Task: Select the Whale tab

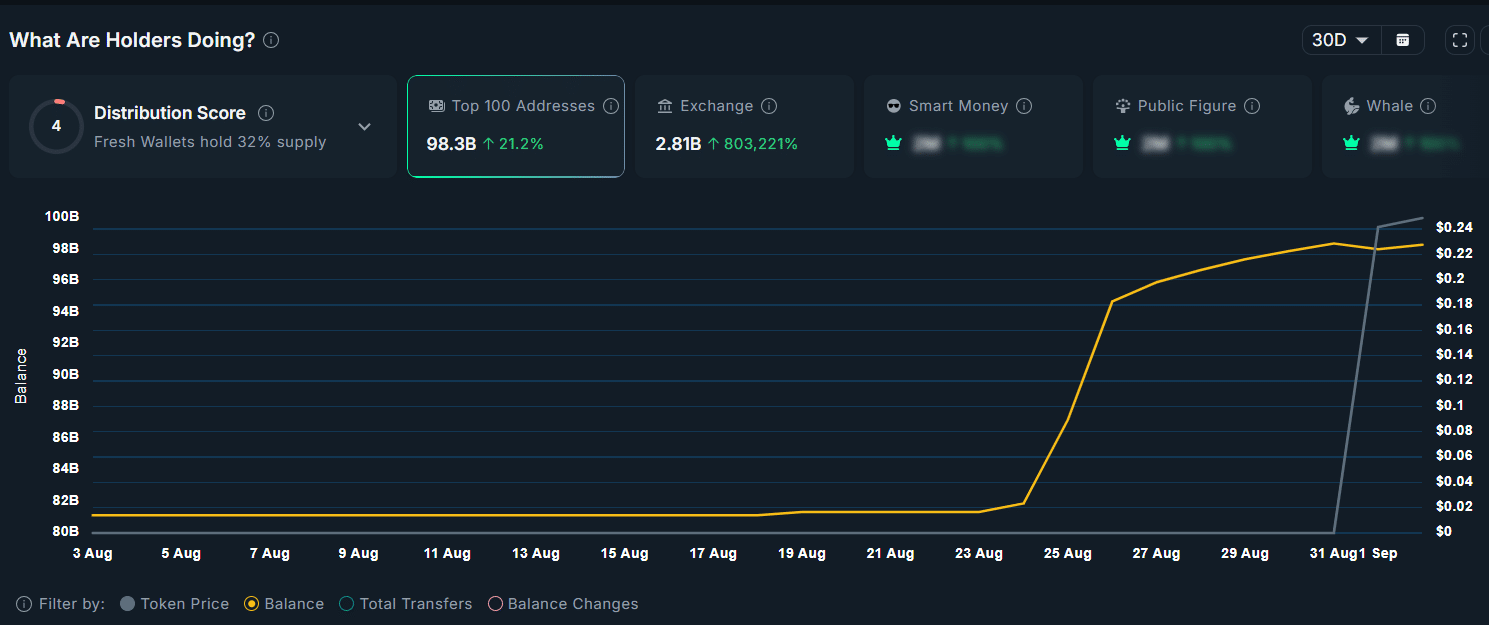Action: (1405, 126)
